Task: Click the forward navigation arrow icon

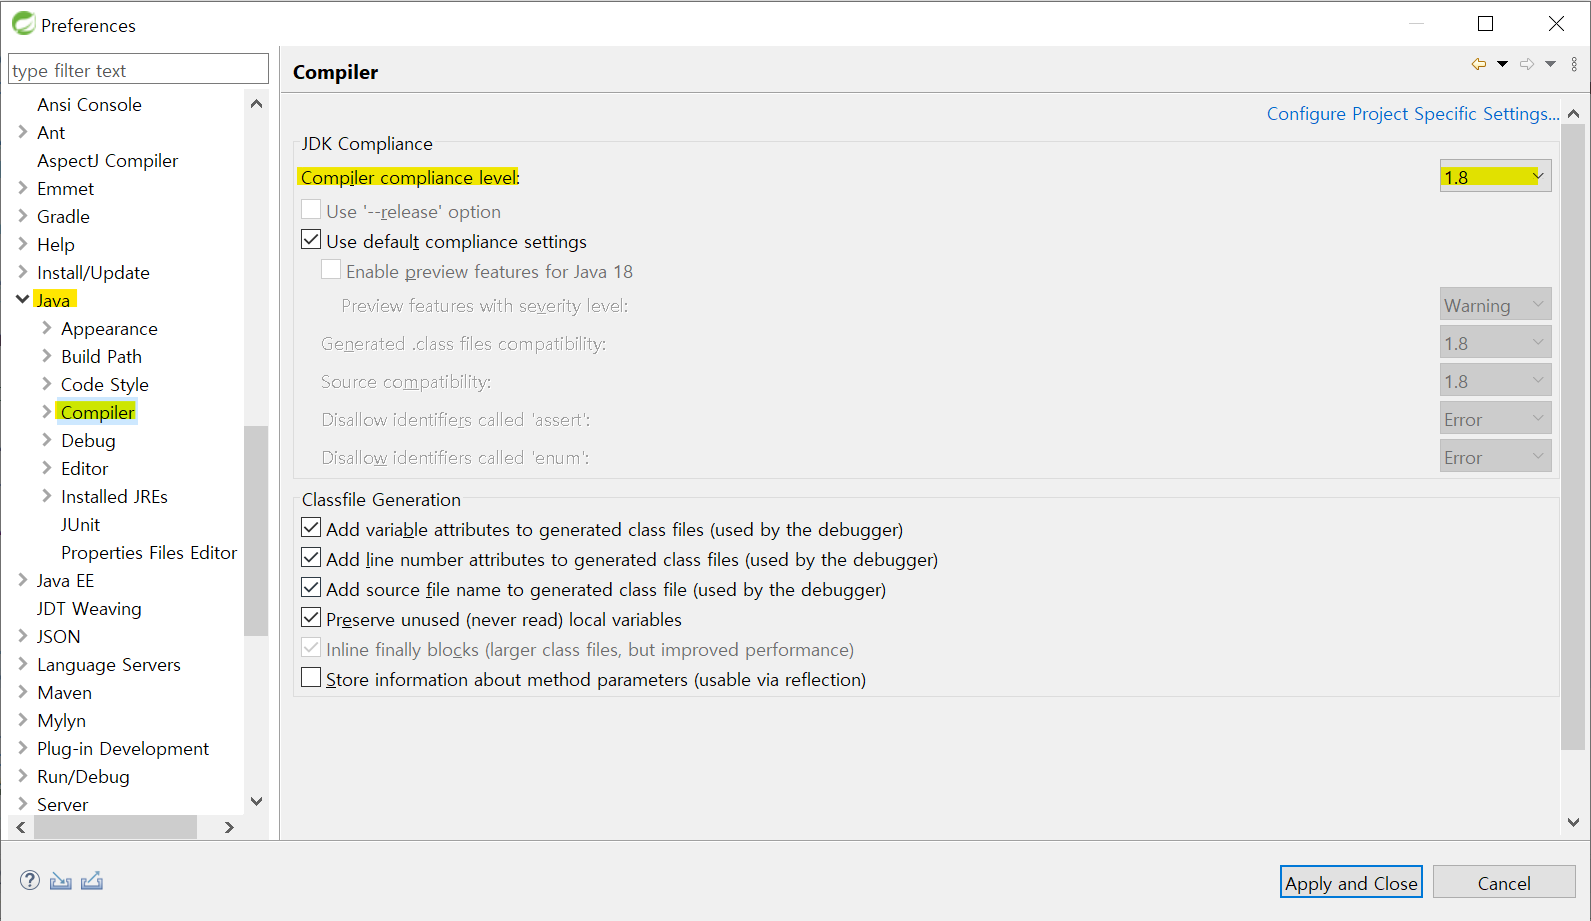Action: coord(1527,64)
